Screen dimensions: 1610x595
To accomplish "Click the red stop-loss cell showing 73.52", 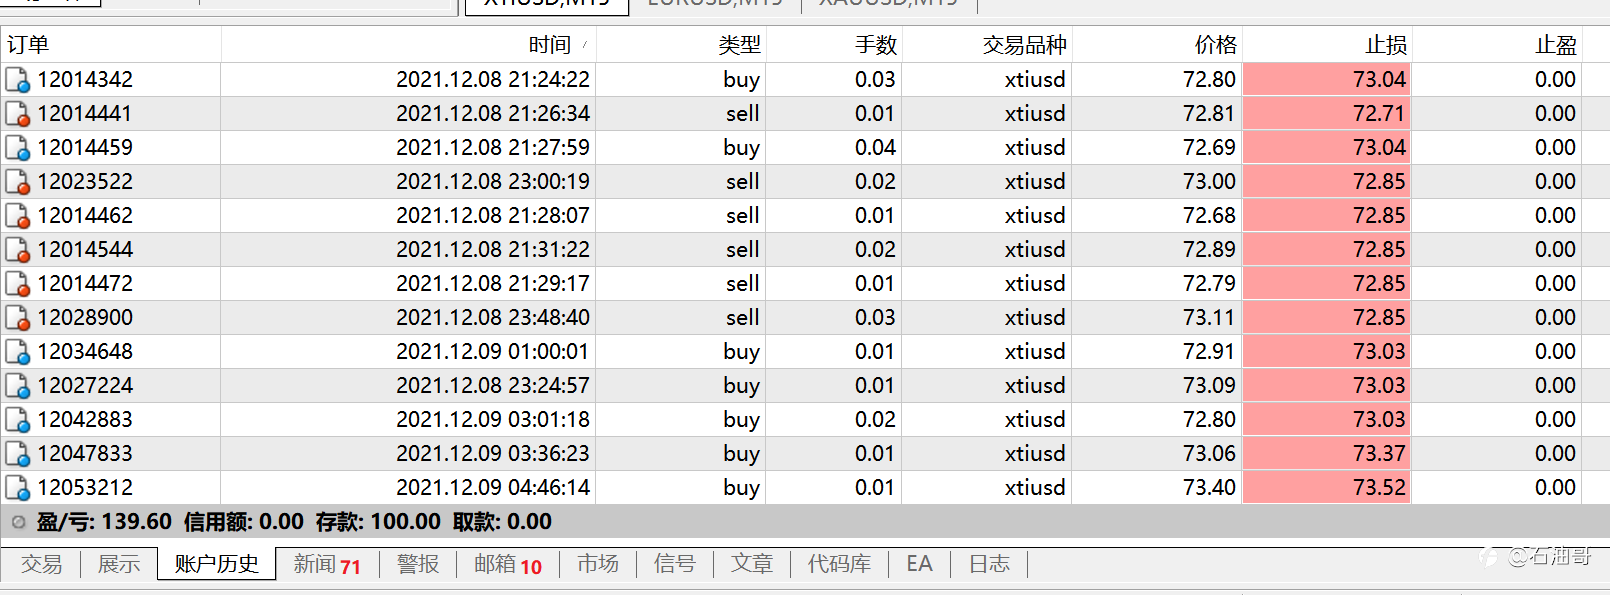I will [1327, 488].
